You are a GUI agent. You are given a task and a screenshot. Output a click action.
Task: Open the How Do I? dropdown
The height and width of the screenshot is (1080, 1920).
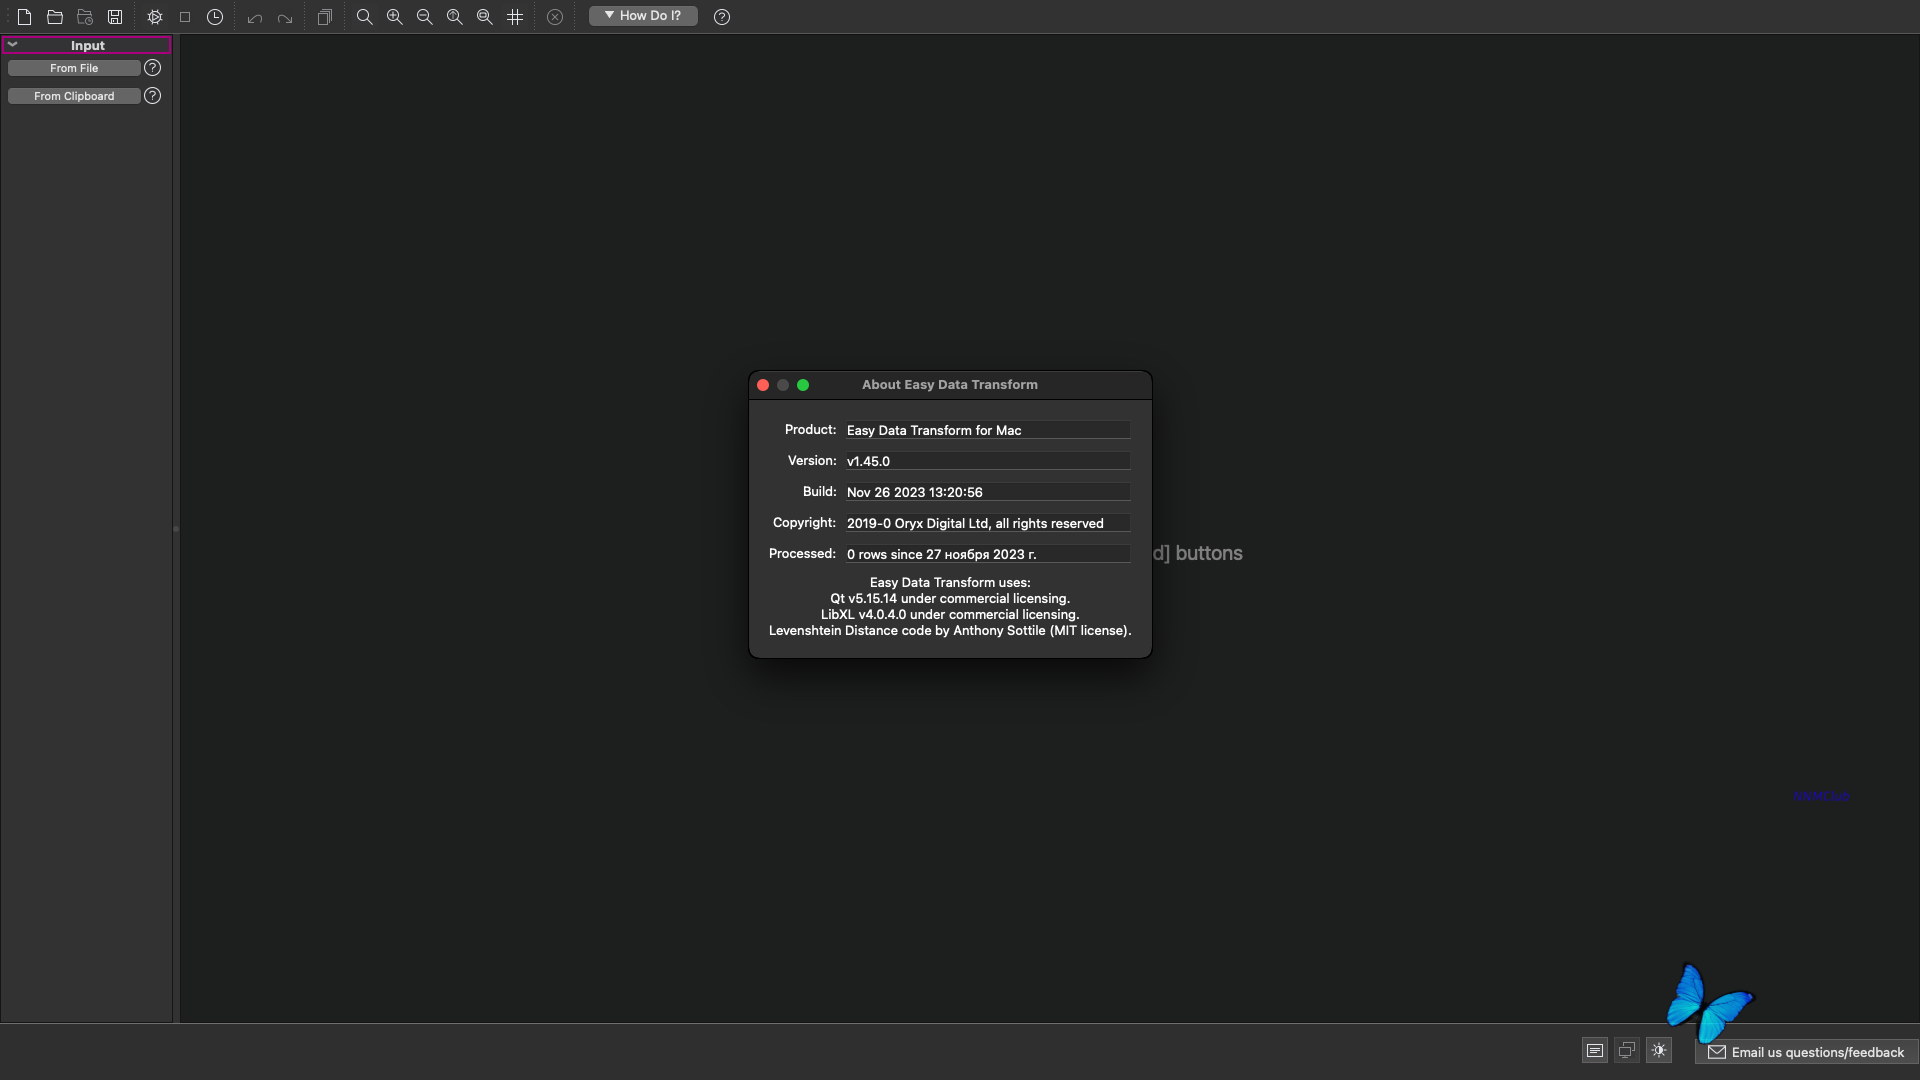click(x=643, y=16)
